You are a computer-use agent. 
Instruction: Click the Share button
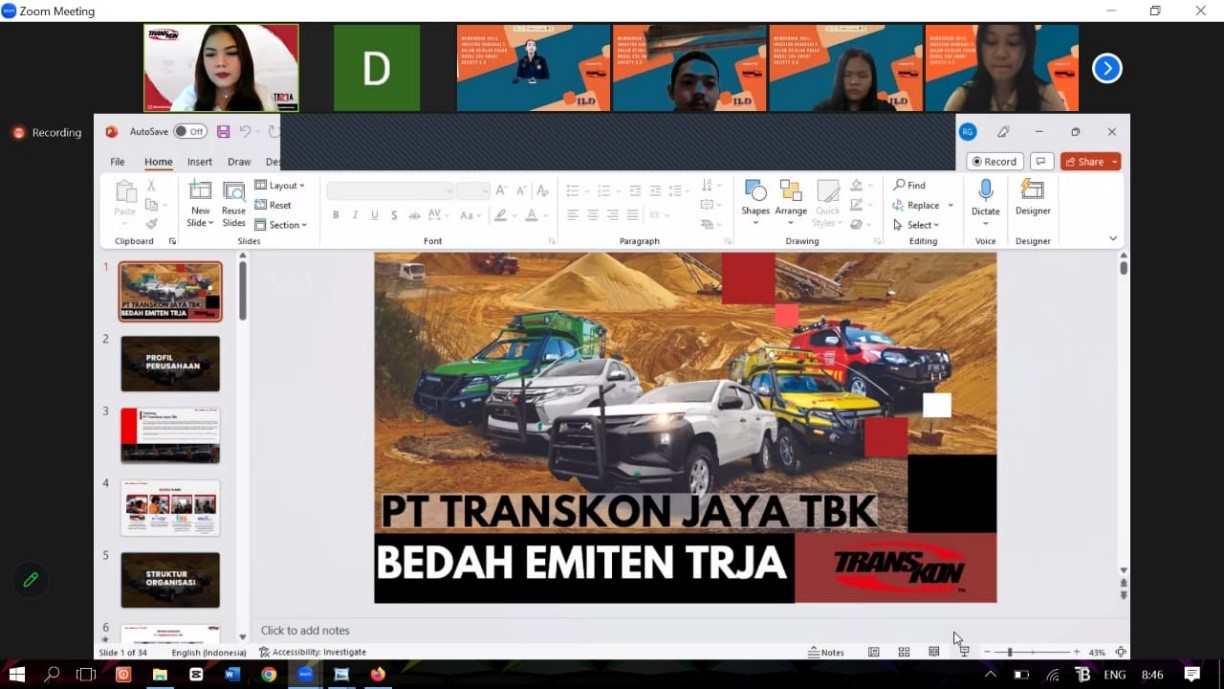pyautogui.click(x=1090, y=162)
